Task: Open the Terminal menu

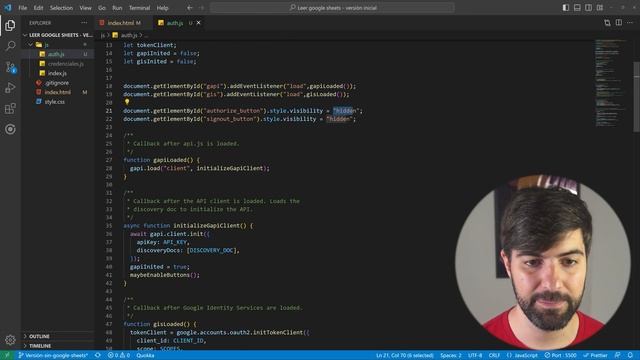Action: click(x=140, y=8)
